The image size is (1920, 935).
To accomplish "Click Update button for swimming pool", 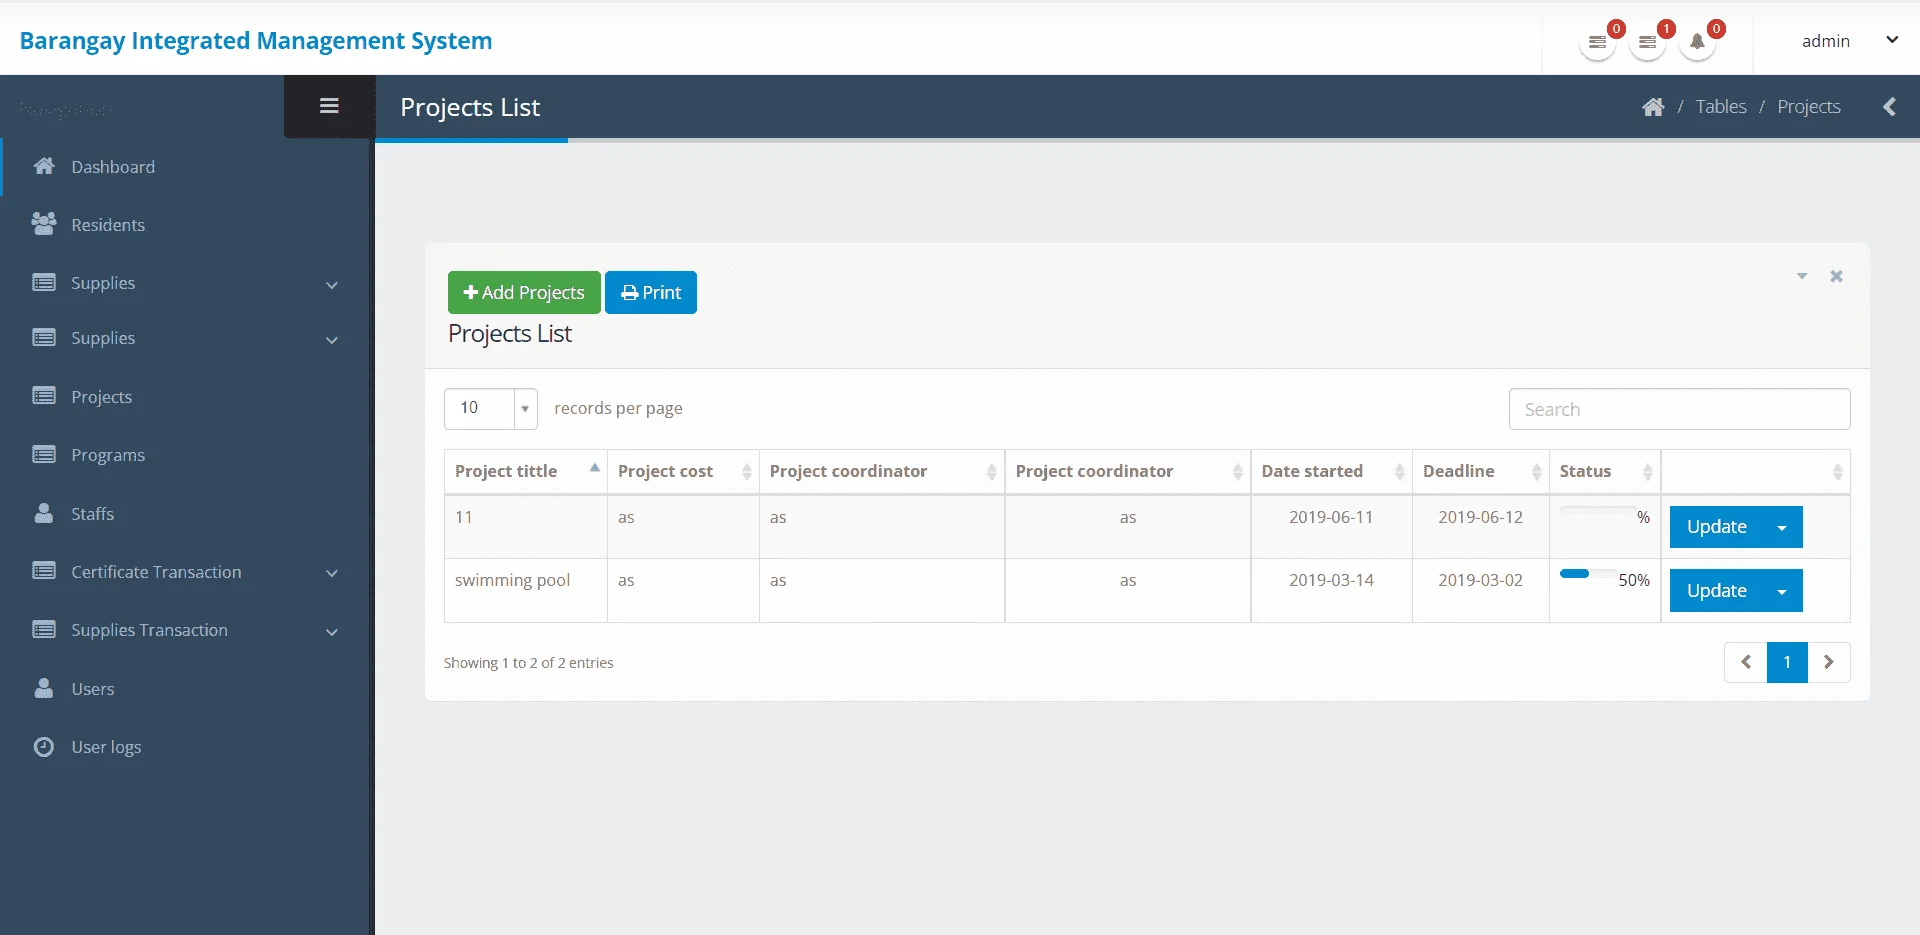I will pos(1716,591).
